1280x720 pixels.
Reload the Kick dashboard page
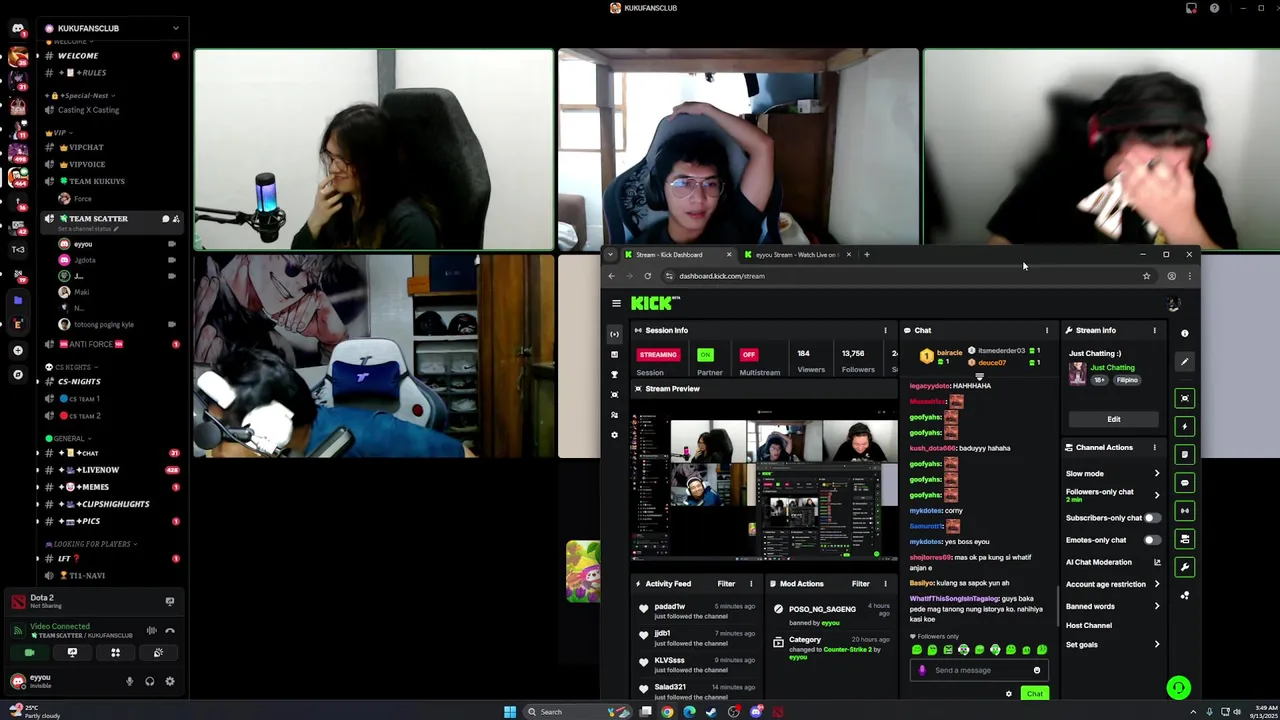[x=648, y=276]
